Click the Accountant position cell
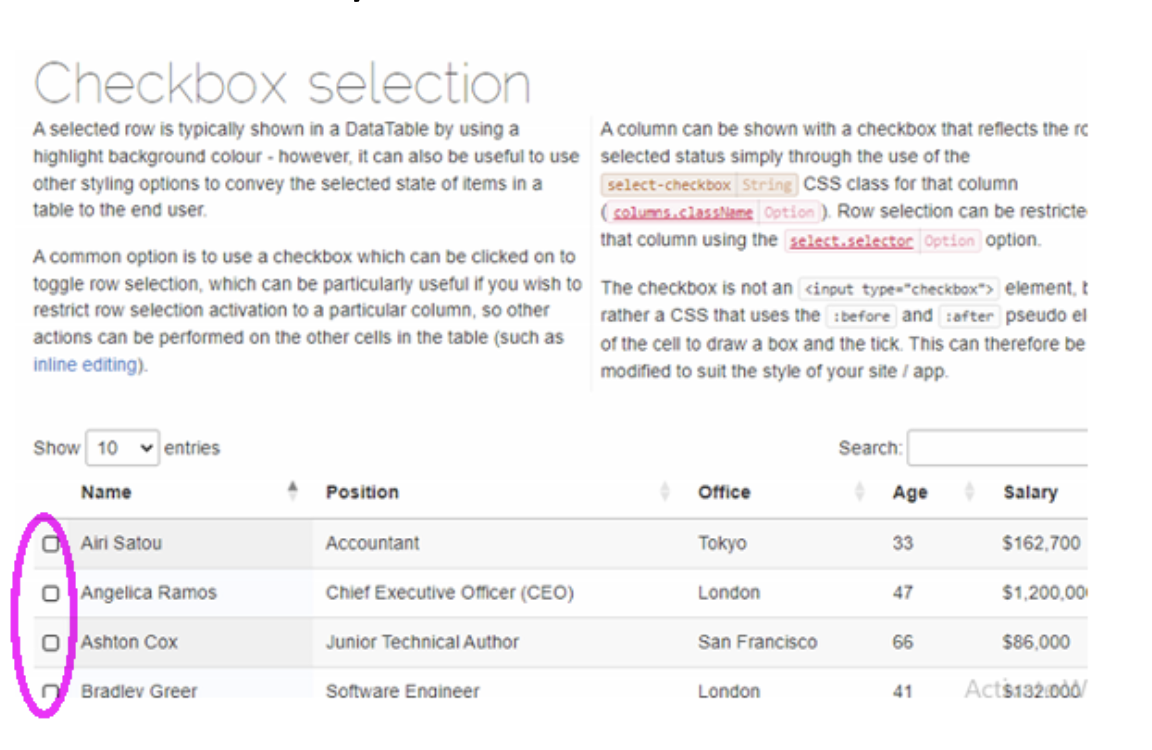Screen dimensions: 1152x750 point(372,544)
